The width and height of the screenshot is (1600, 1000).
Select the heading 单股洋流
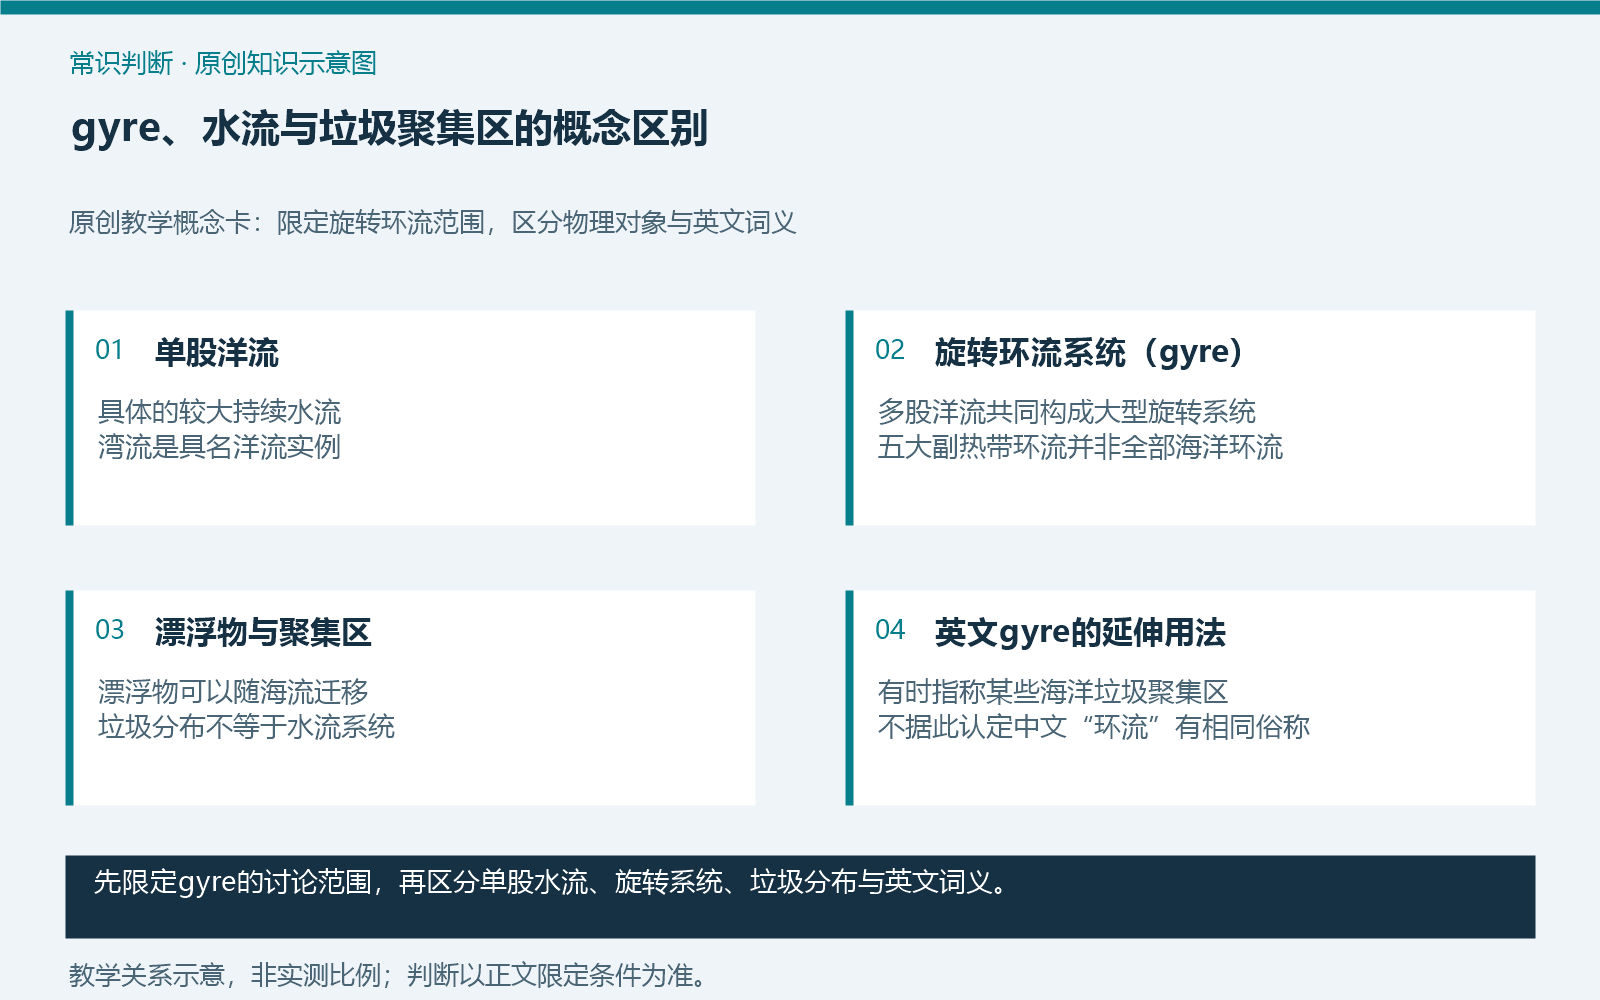pyautogui.click(x=217, y=352)
